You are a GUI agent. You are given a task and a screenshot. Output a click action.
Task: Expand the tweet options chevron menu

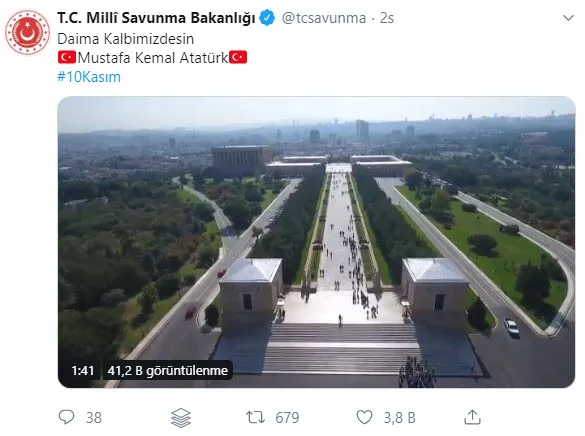tap(568, 18)
